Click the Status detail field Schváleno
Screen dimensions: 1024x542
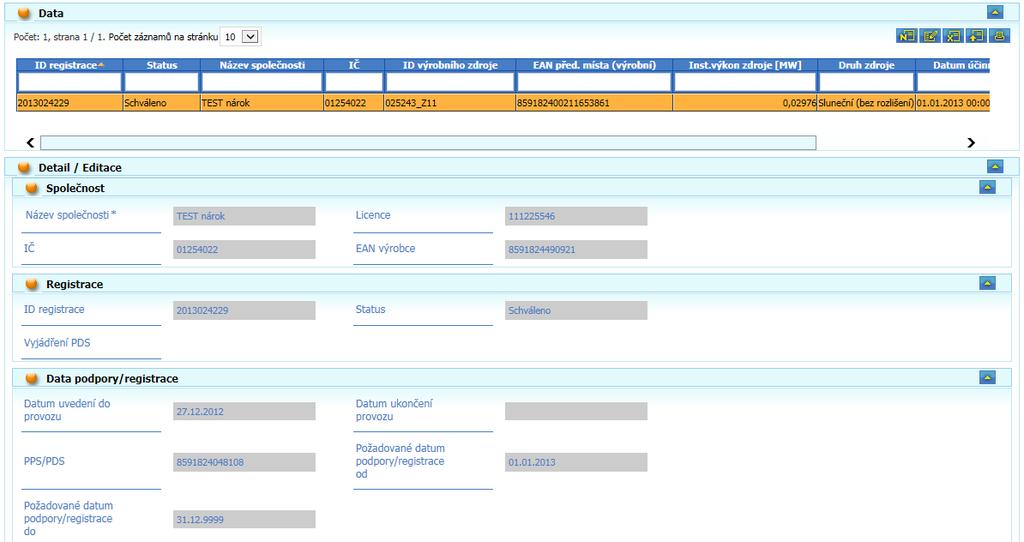click(x=576, y=310)
